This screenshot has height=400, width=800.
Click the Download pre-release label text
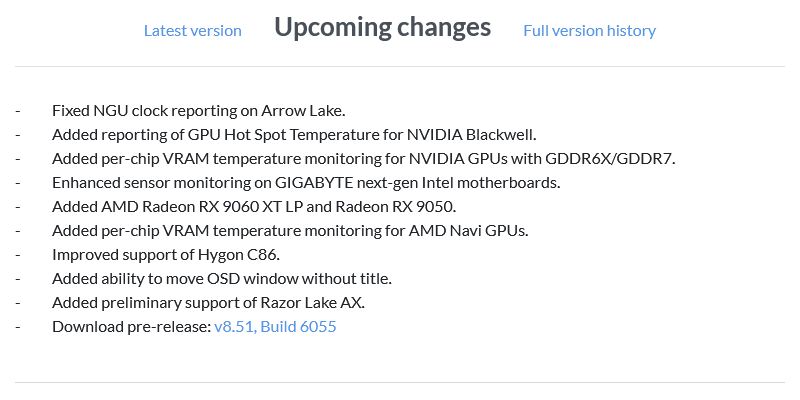(132, 327)
